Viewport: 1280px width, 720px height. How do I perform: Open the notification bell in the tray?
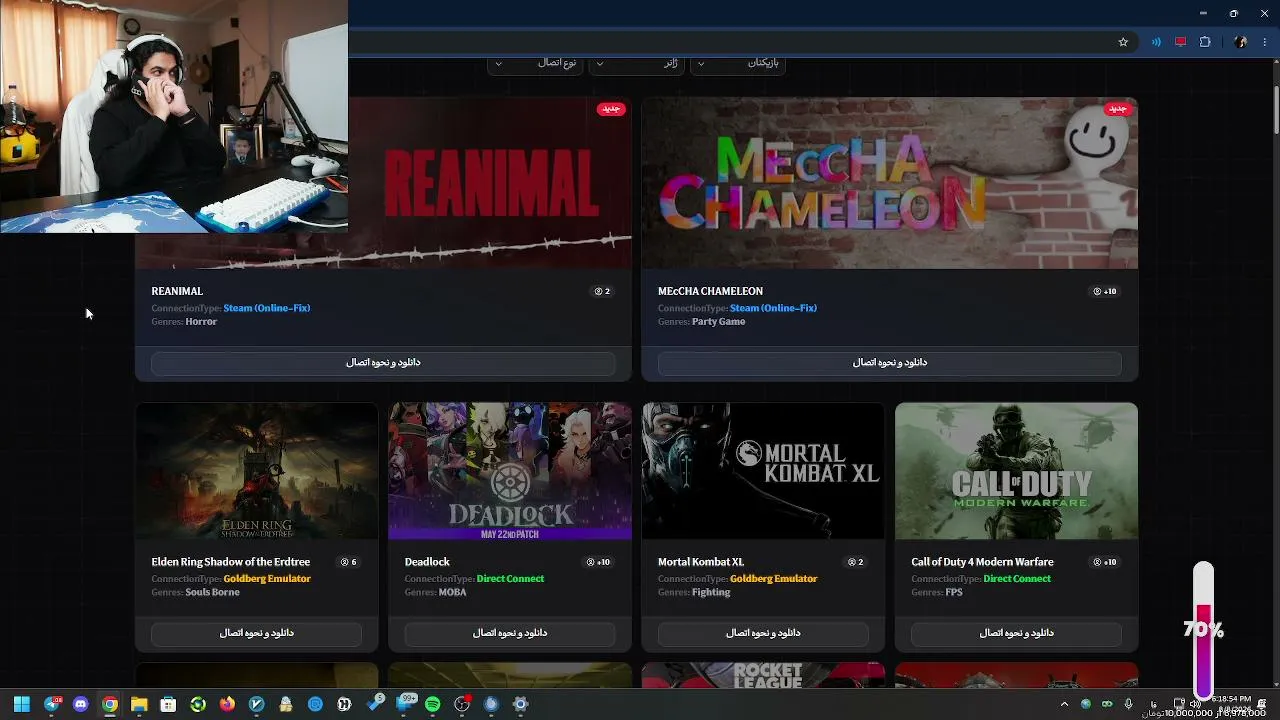pos(1264,704)
